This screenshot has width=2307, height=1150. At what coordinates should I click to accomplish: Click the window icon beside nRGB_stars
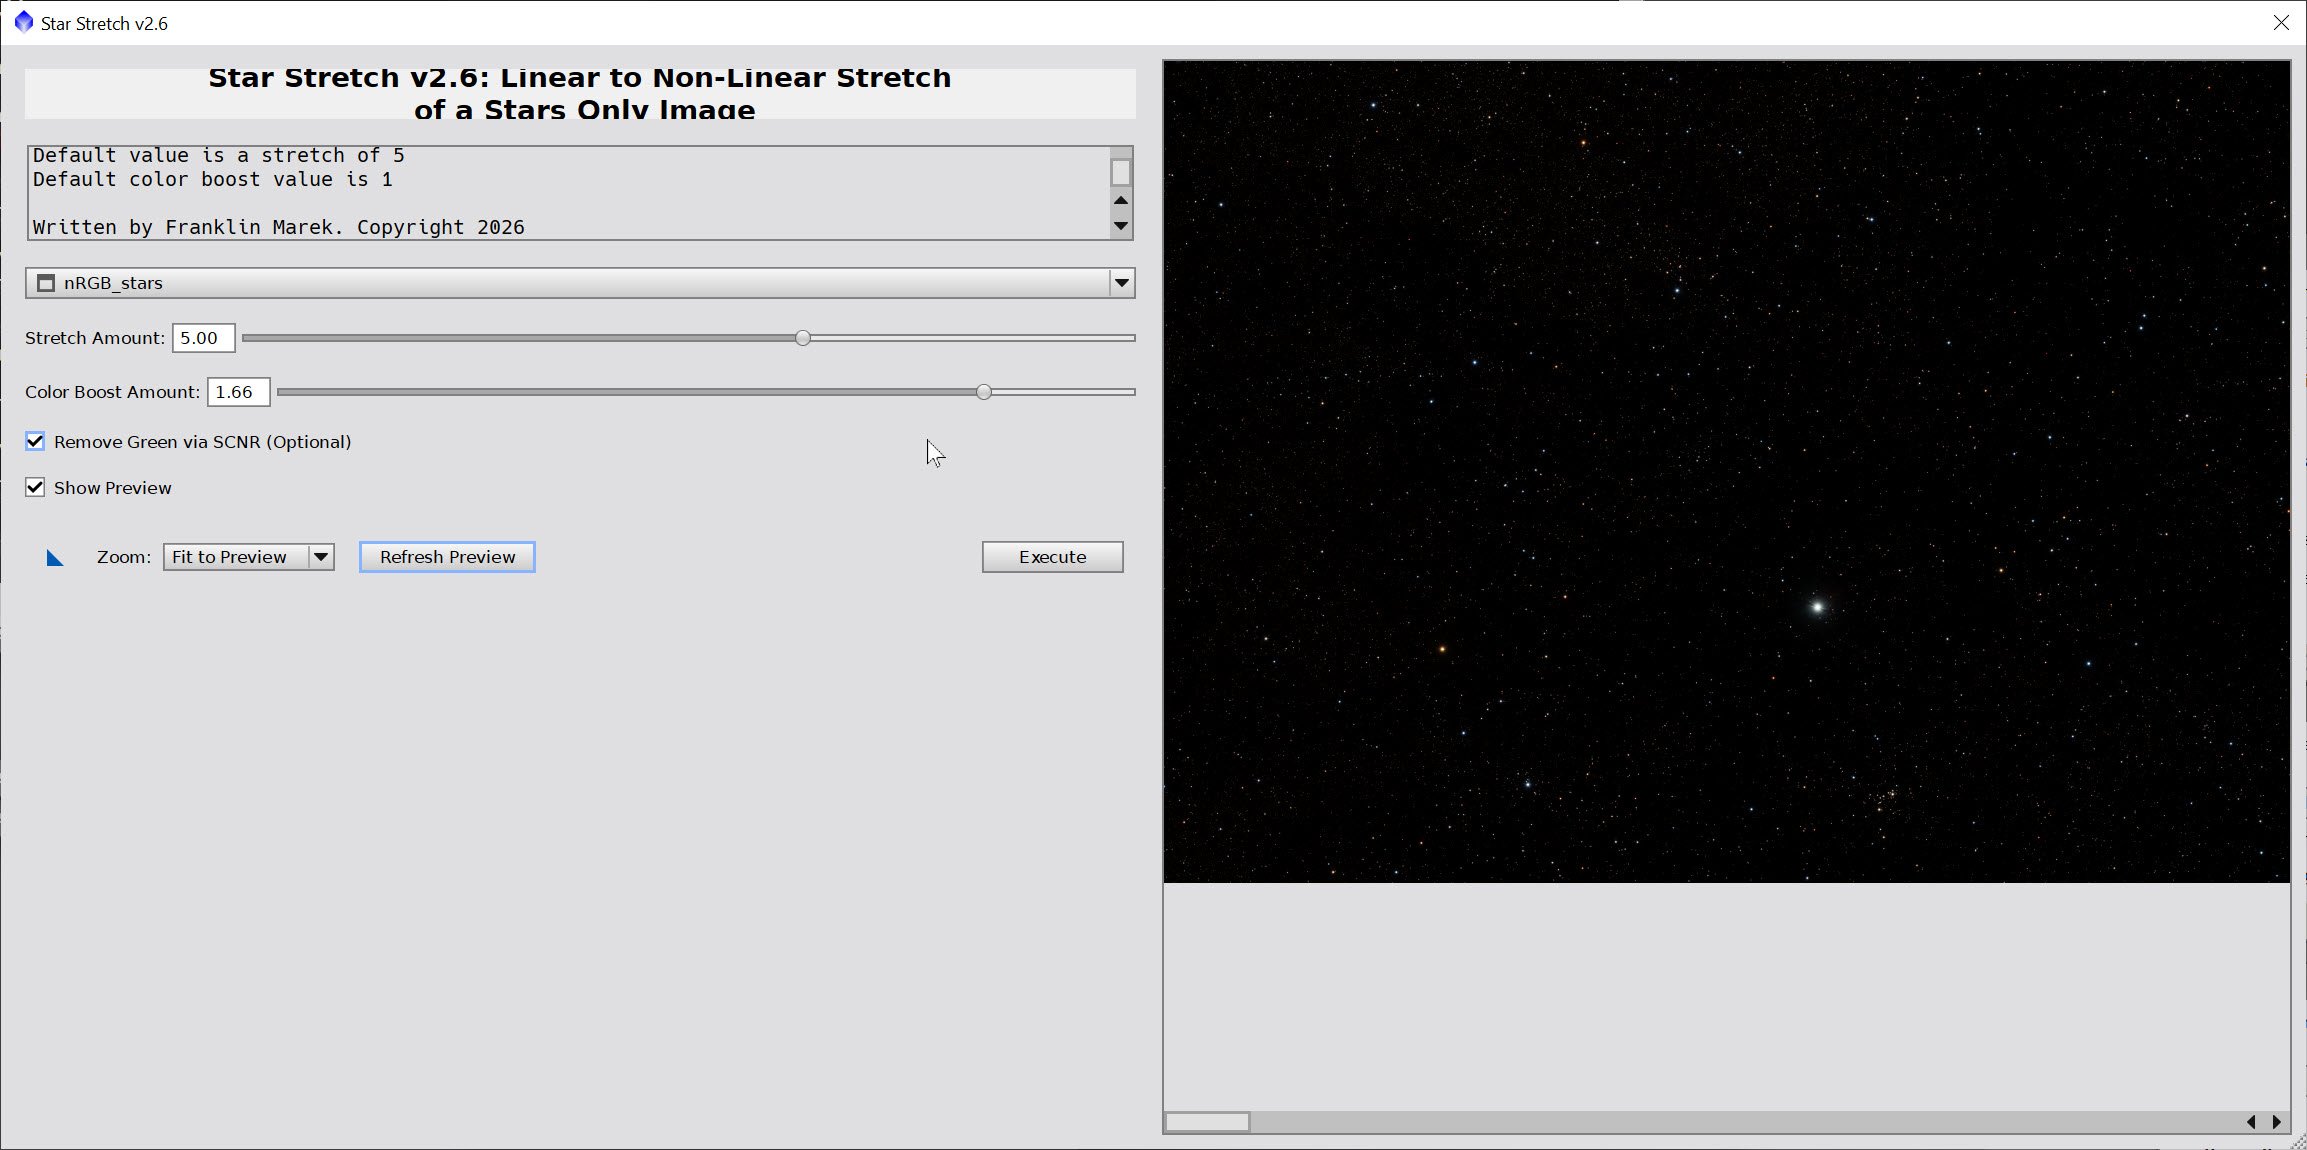coord(46,283)
